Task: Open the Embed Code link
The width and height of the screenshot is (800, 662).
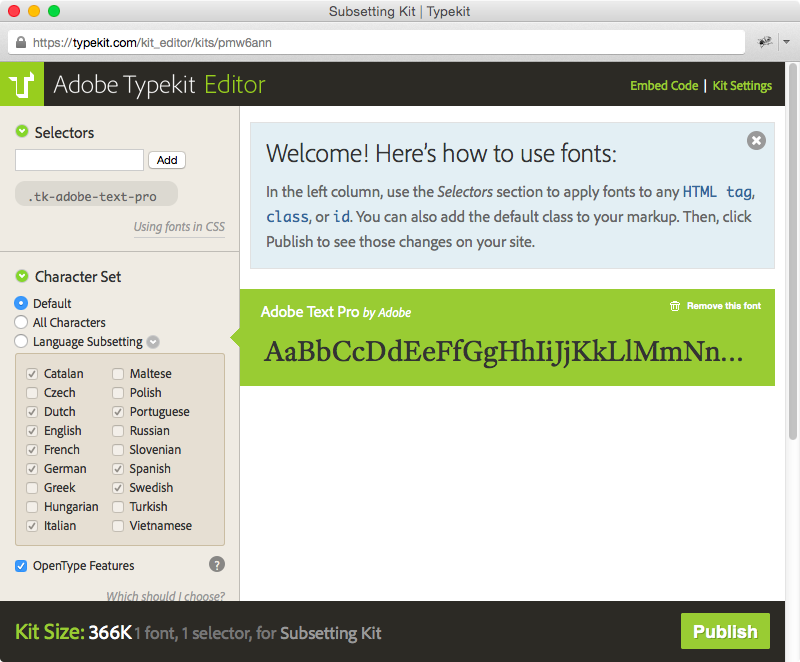Action: click(x=664, y=86)
